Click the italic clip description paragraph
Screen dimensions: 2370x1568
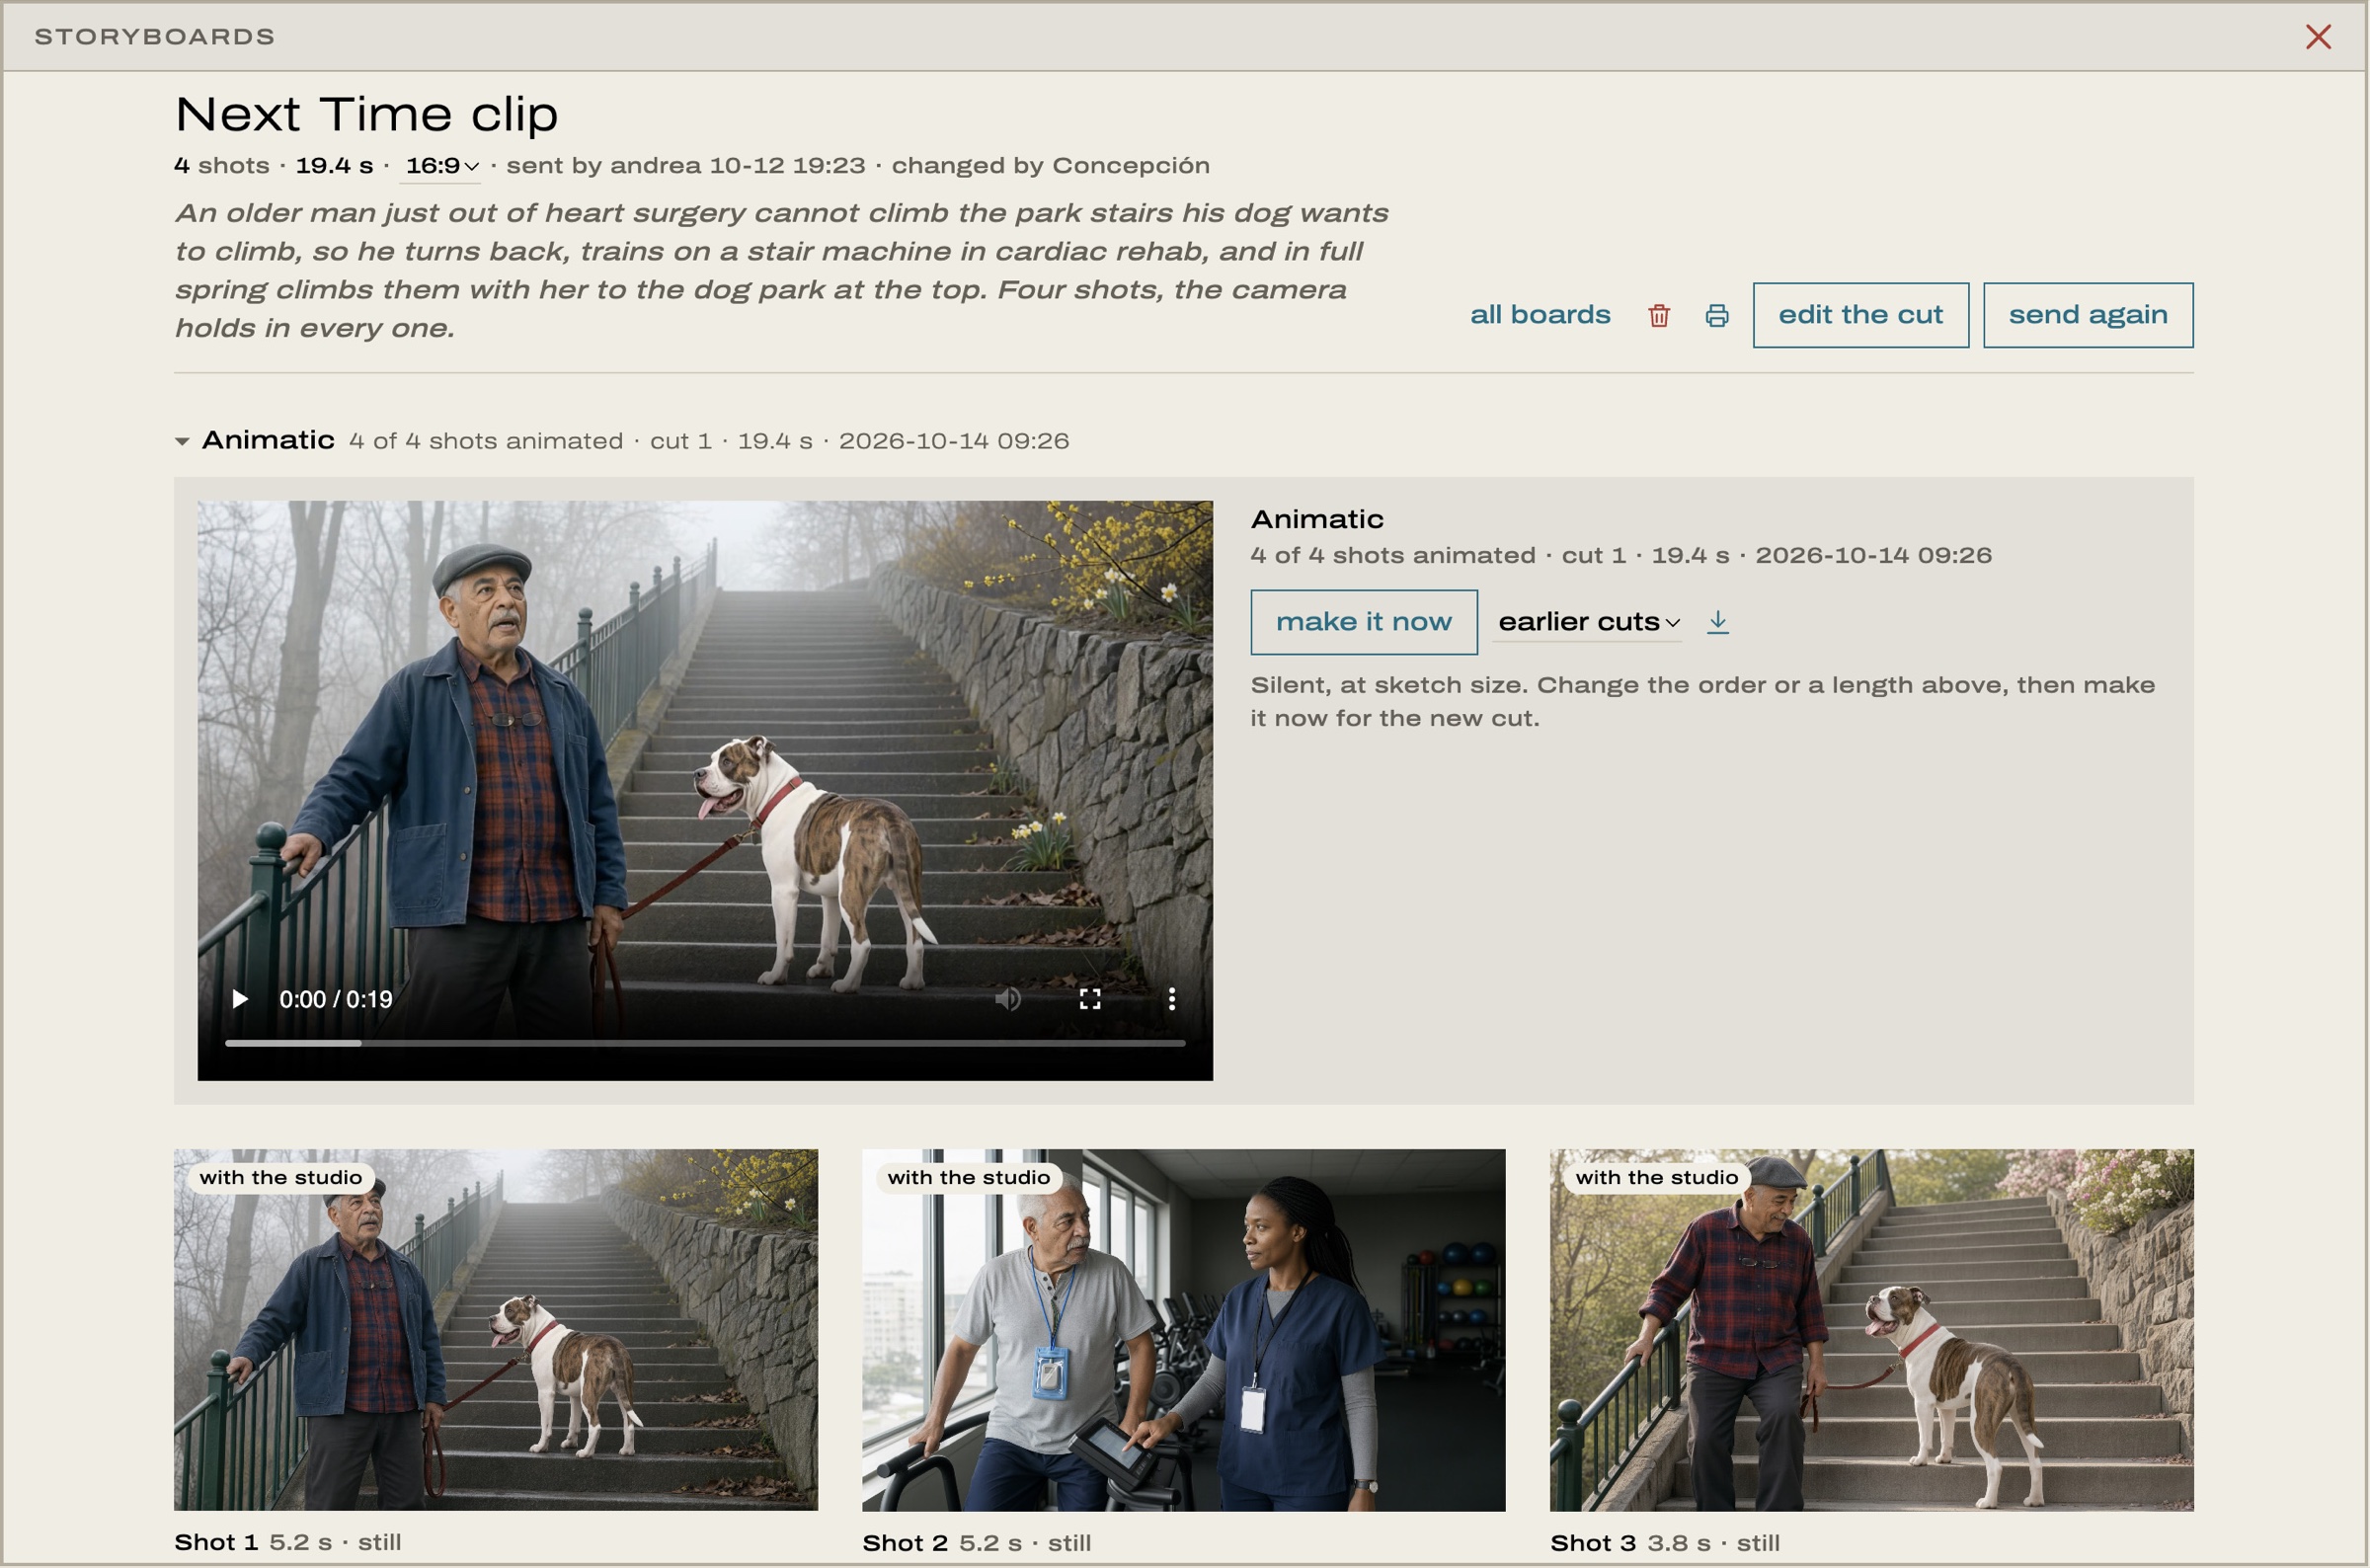[x=782, y=270]
